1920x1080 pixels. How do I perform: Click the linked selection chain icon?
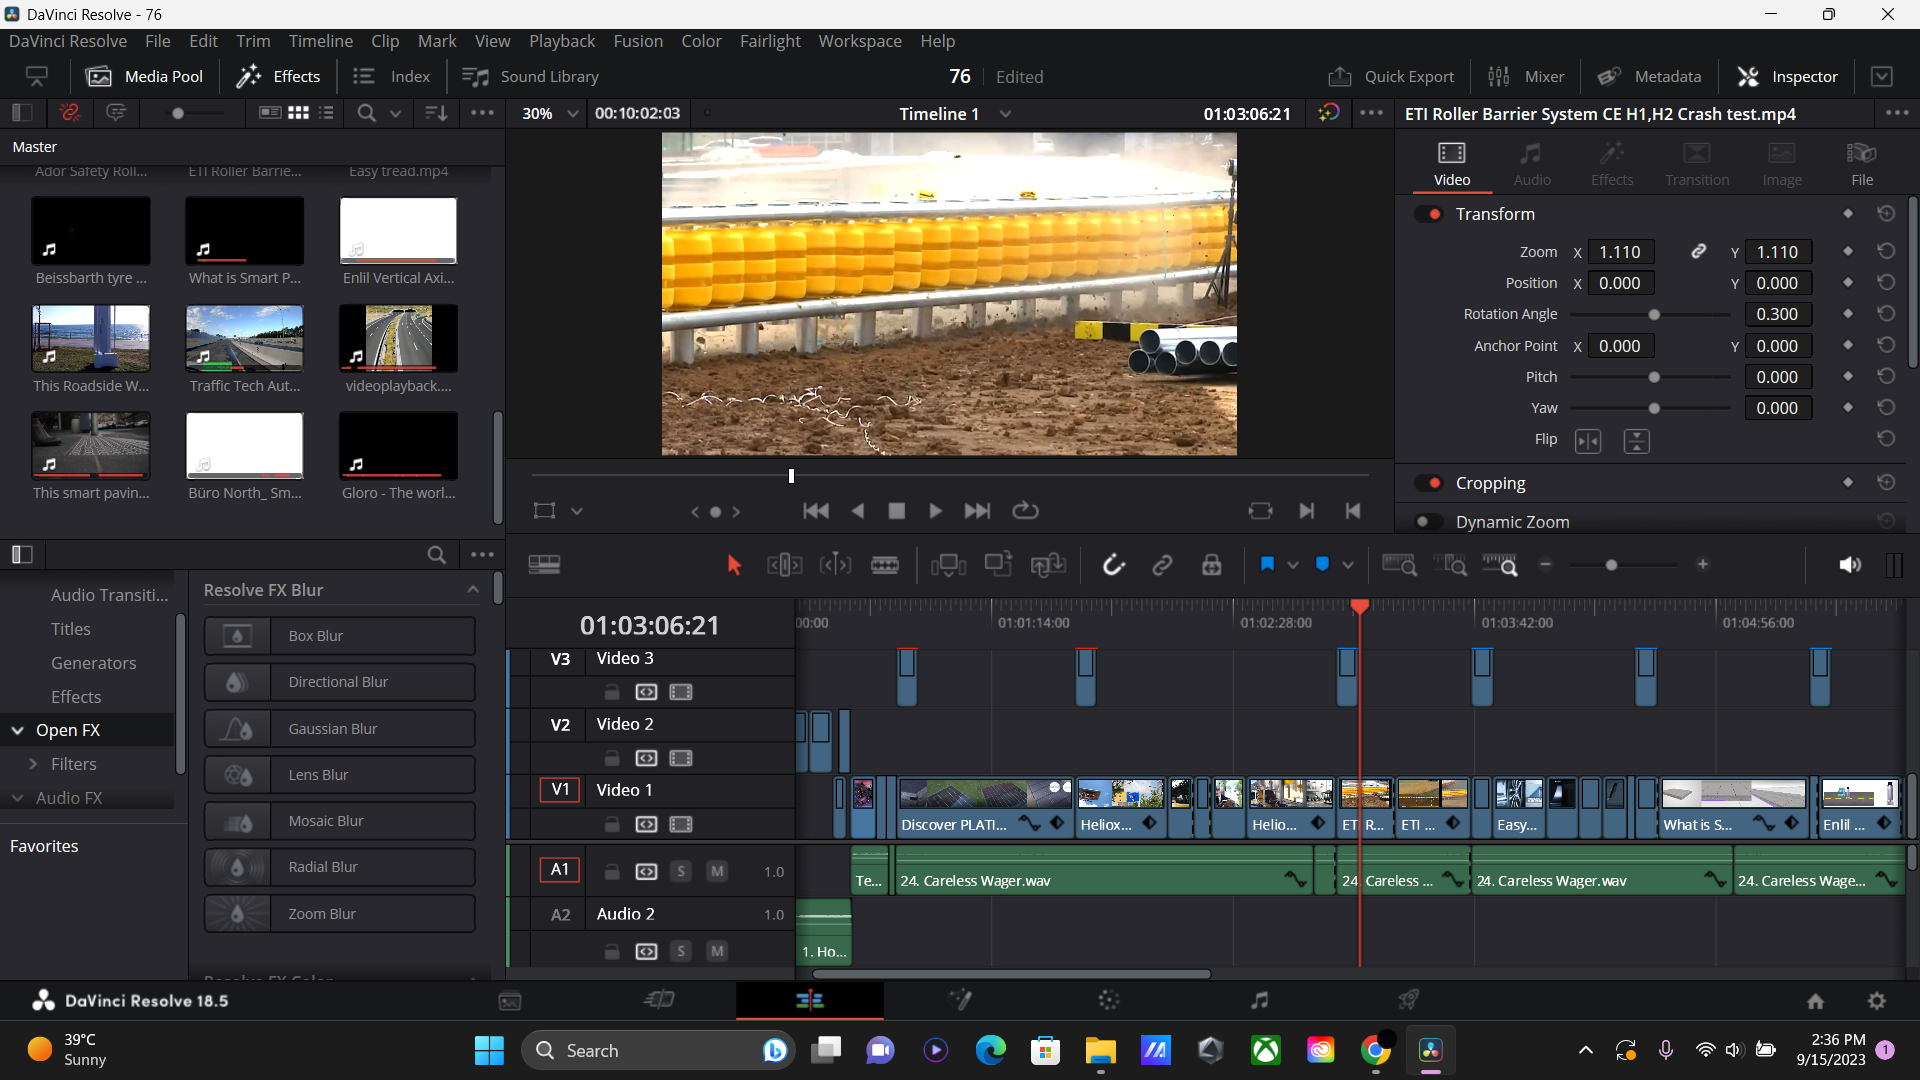[x=1162, y=565]
